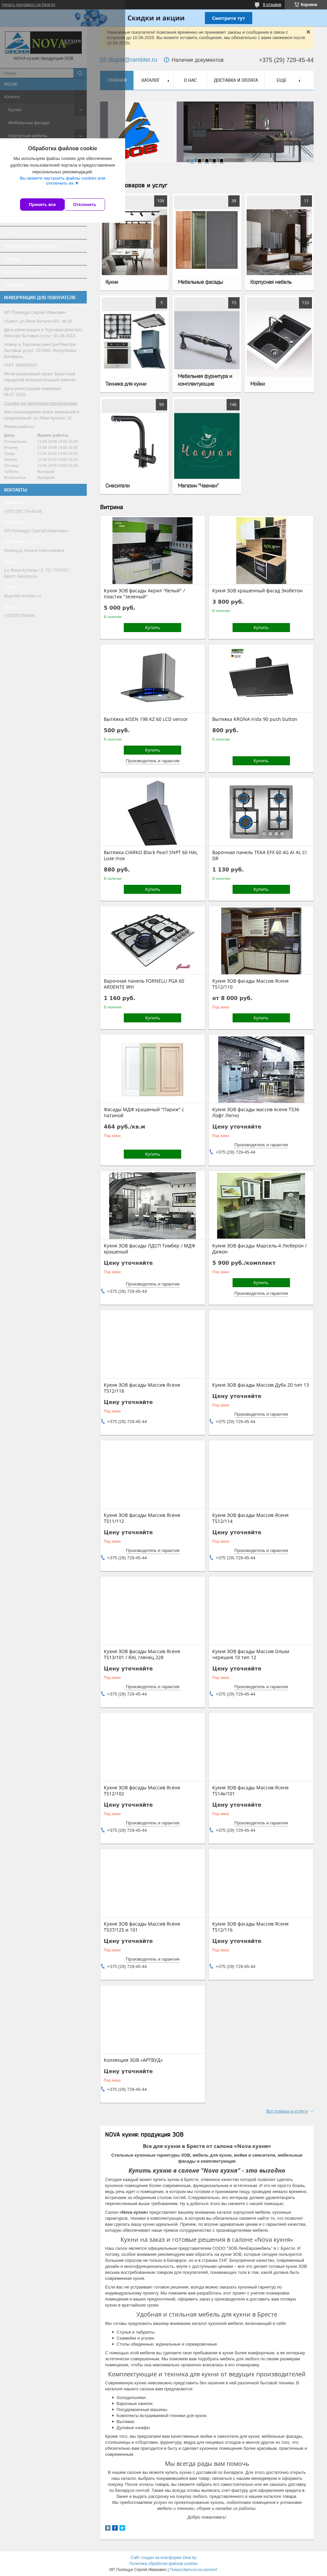
Task: Expand Производитель и гарантия for Вытяжка AISEN
Action: [x=153, y=761]
